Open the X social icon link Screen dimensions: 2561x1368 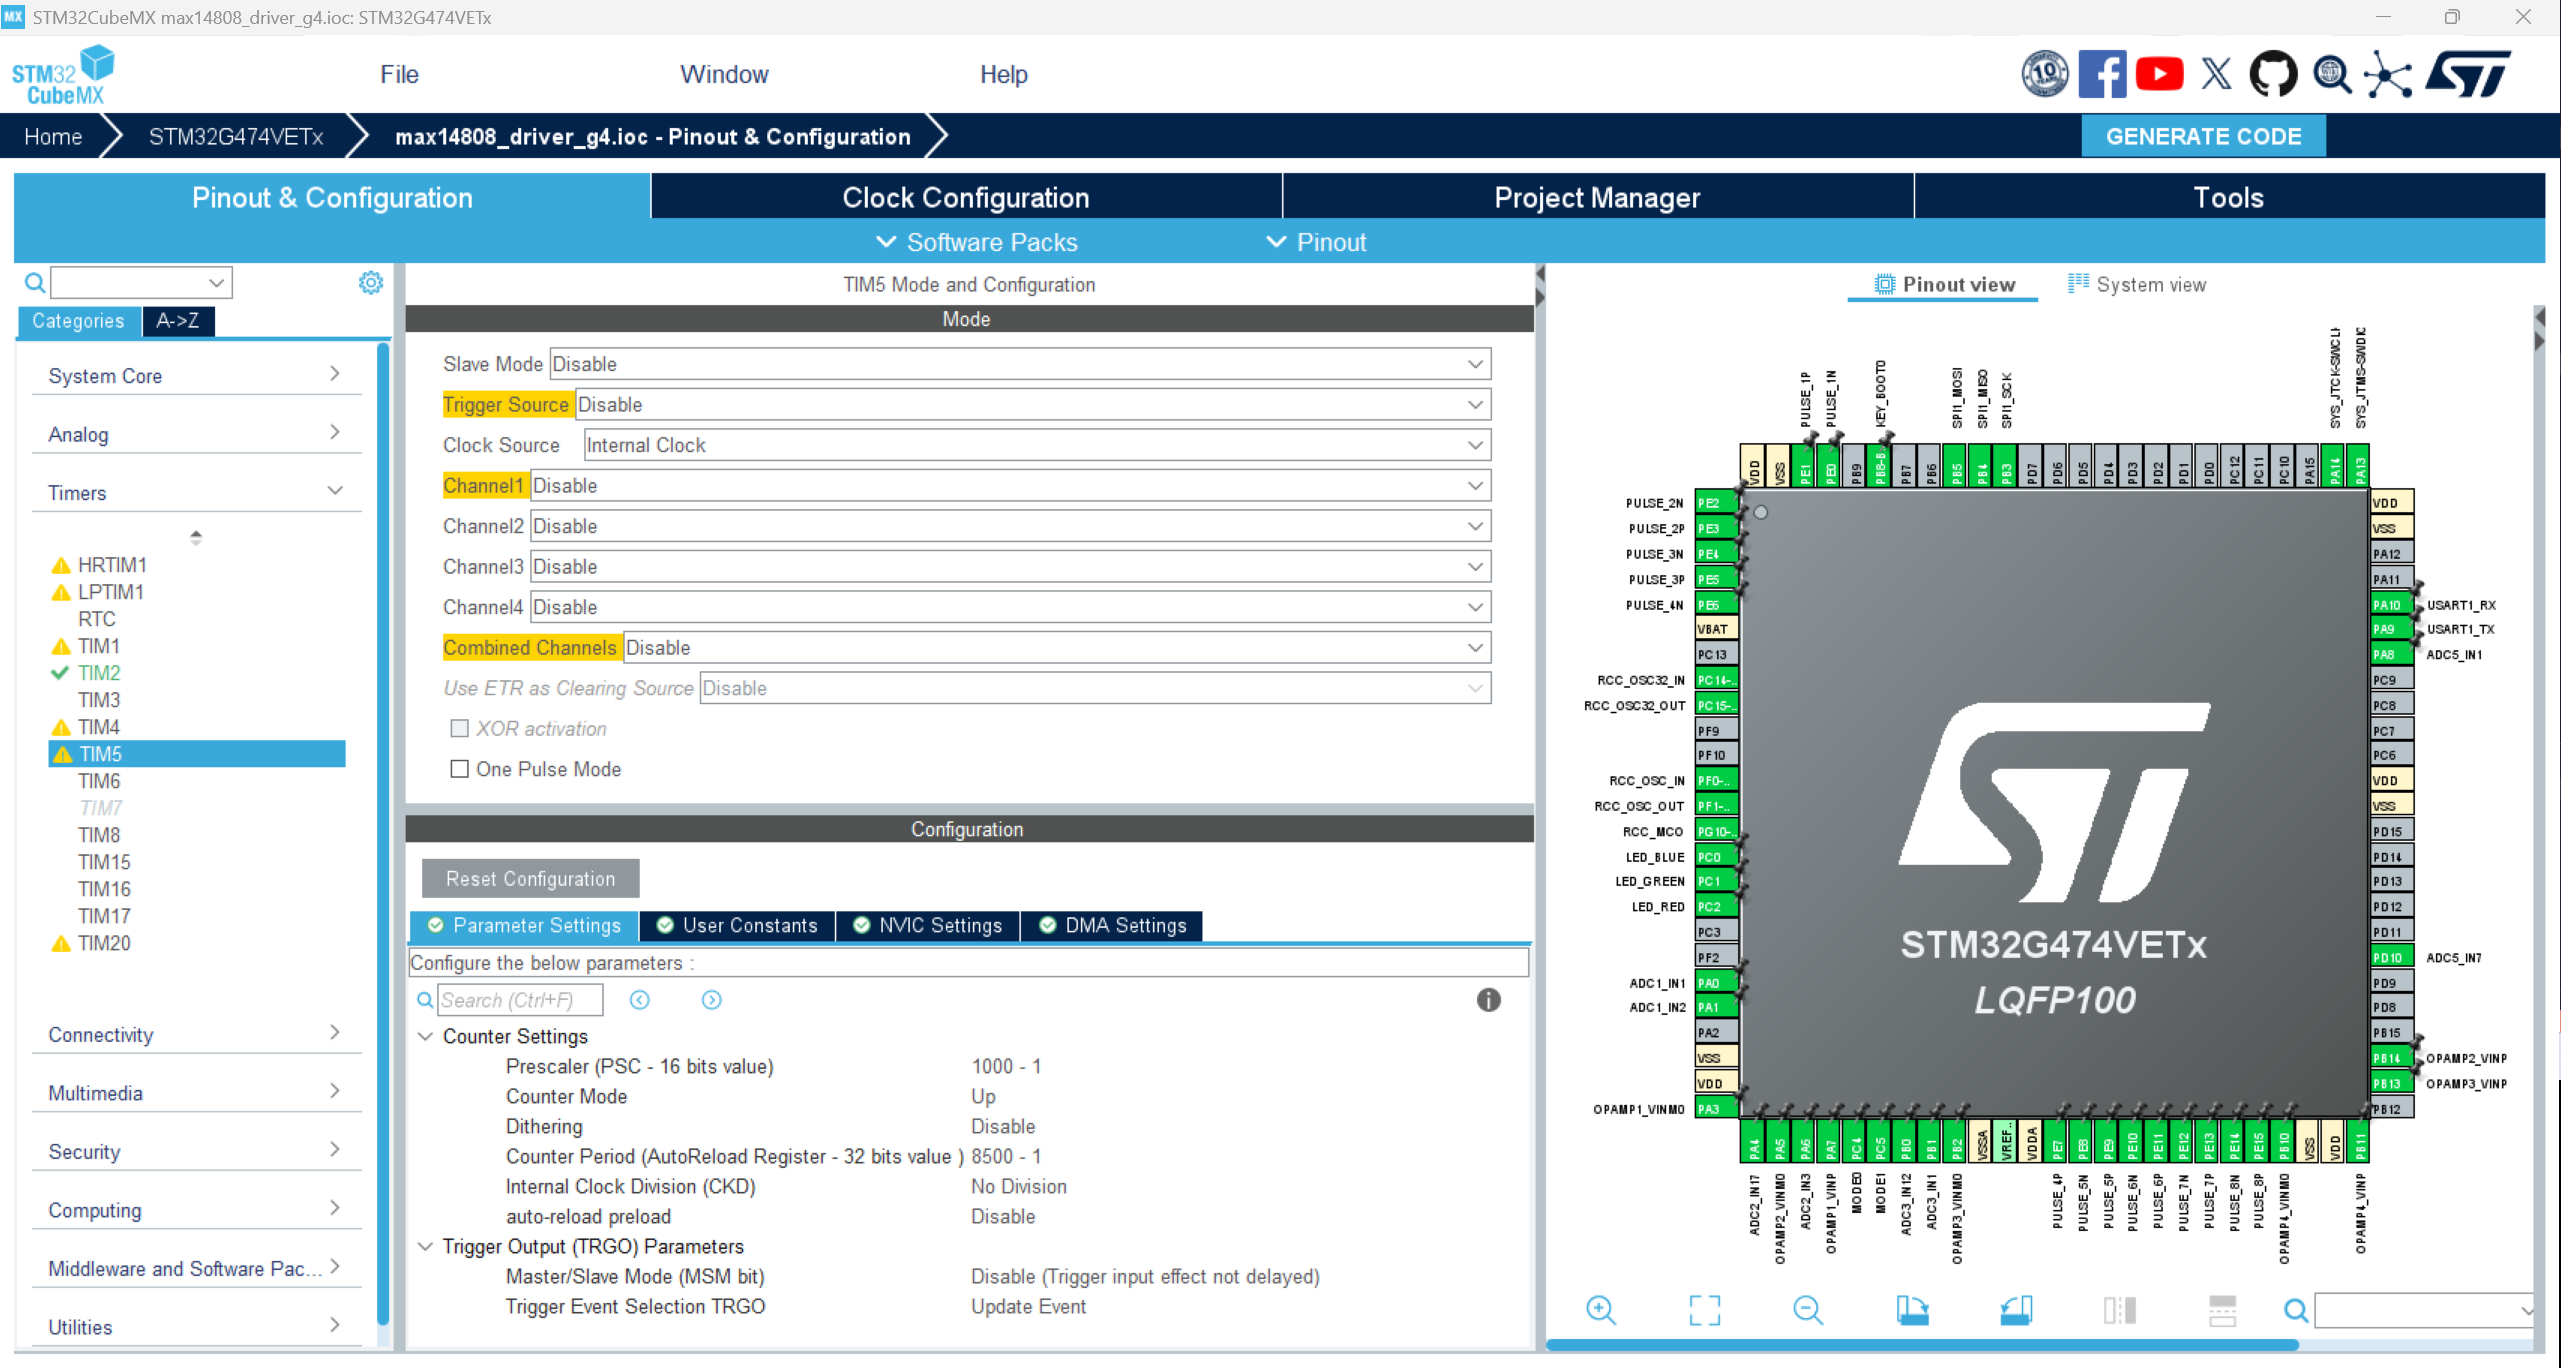2216,74
